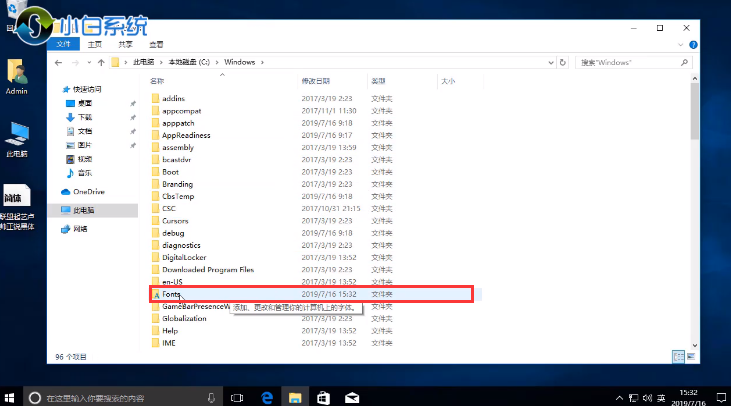Image resolution: width=731 pixels, height=406 pixels.
Task: Open 下载 in the navigation pane
Action: [x=85, y=117]
